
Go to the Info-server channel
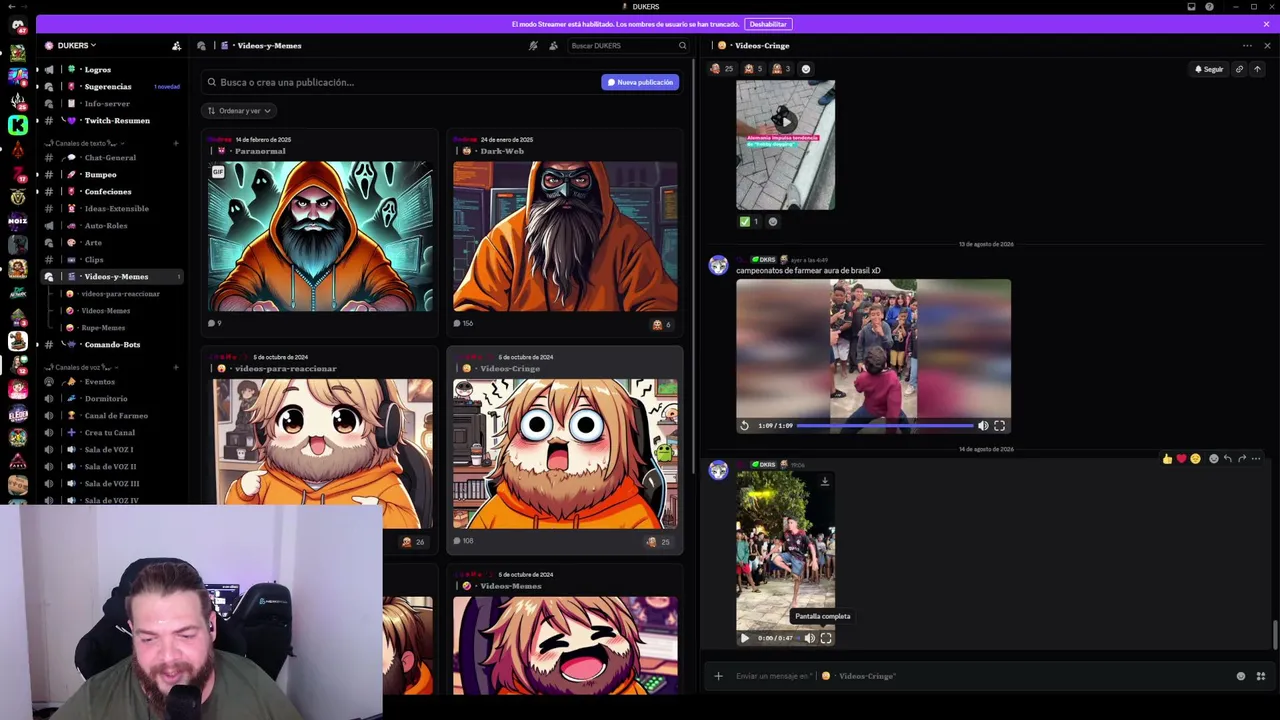point(107,103)
